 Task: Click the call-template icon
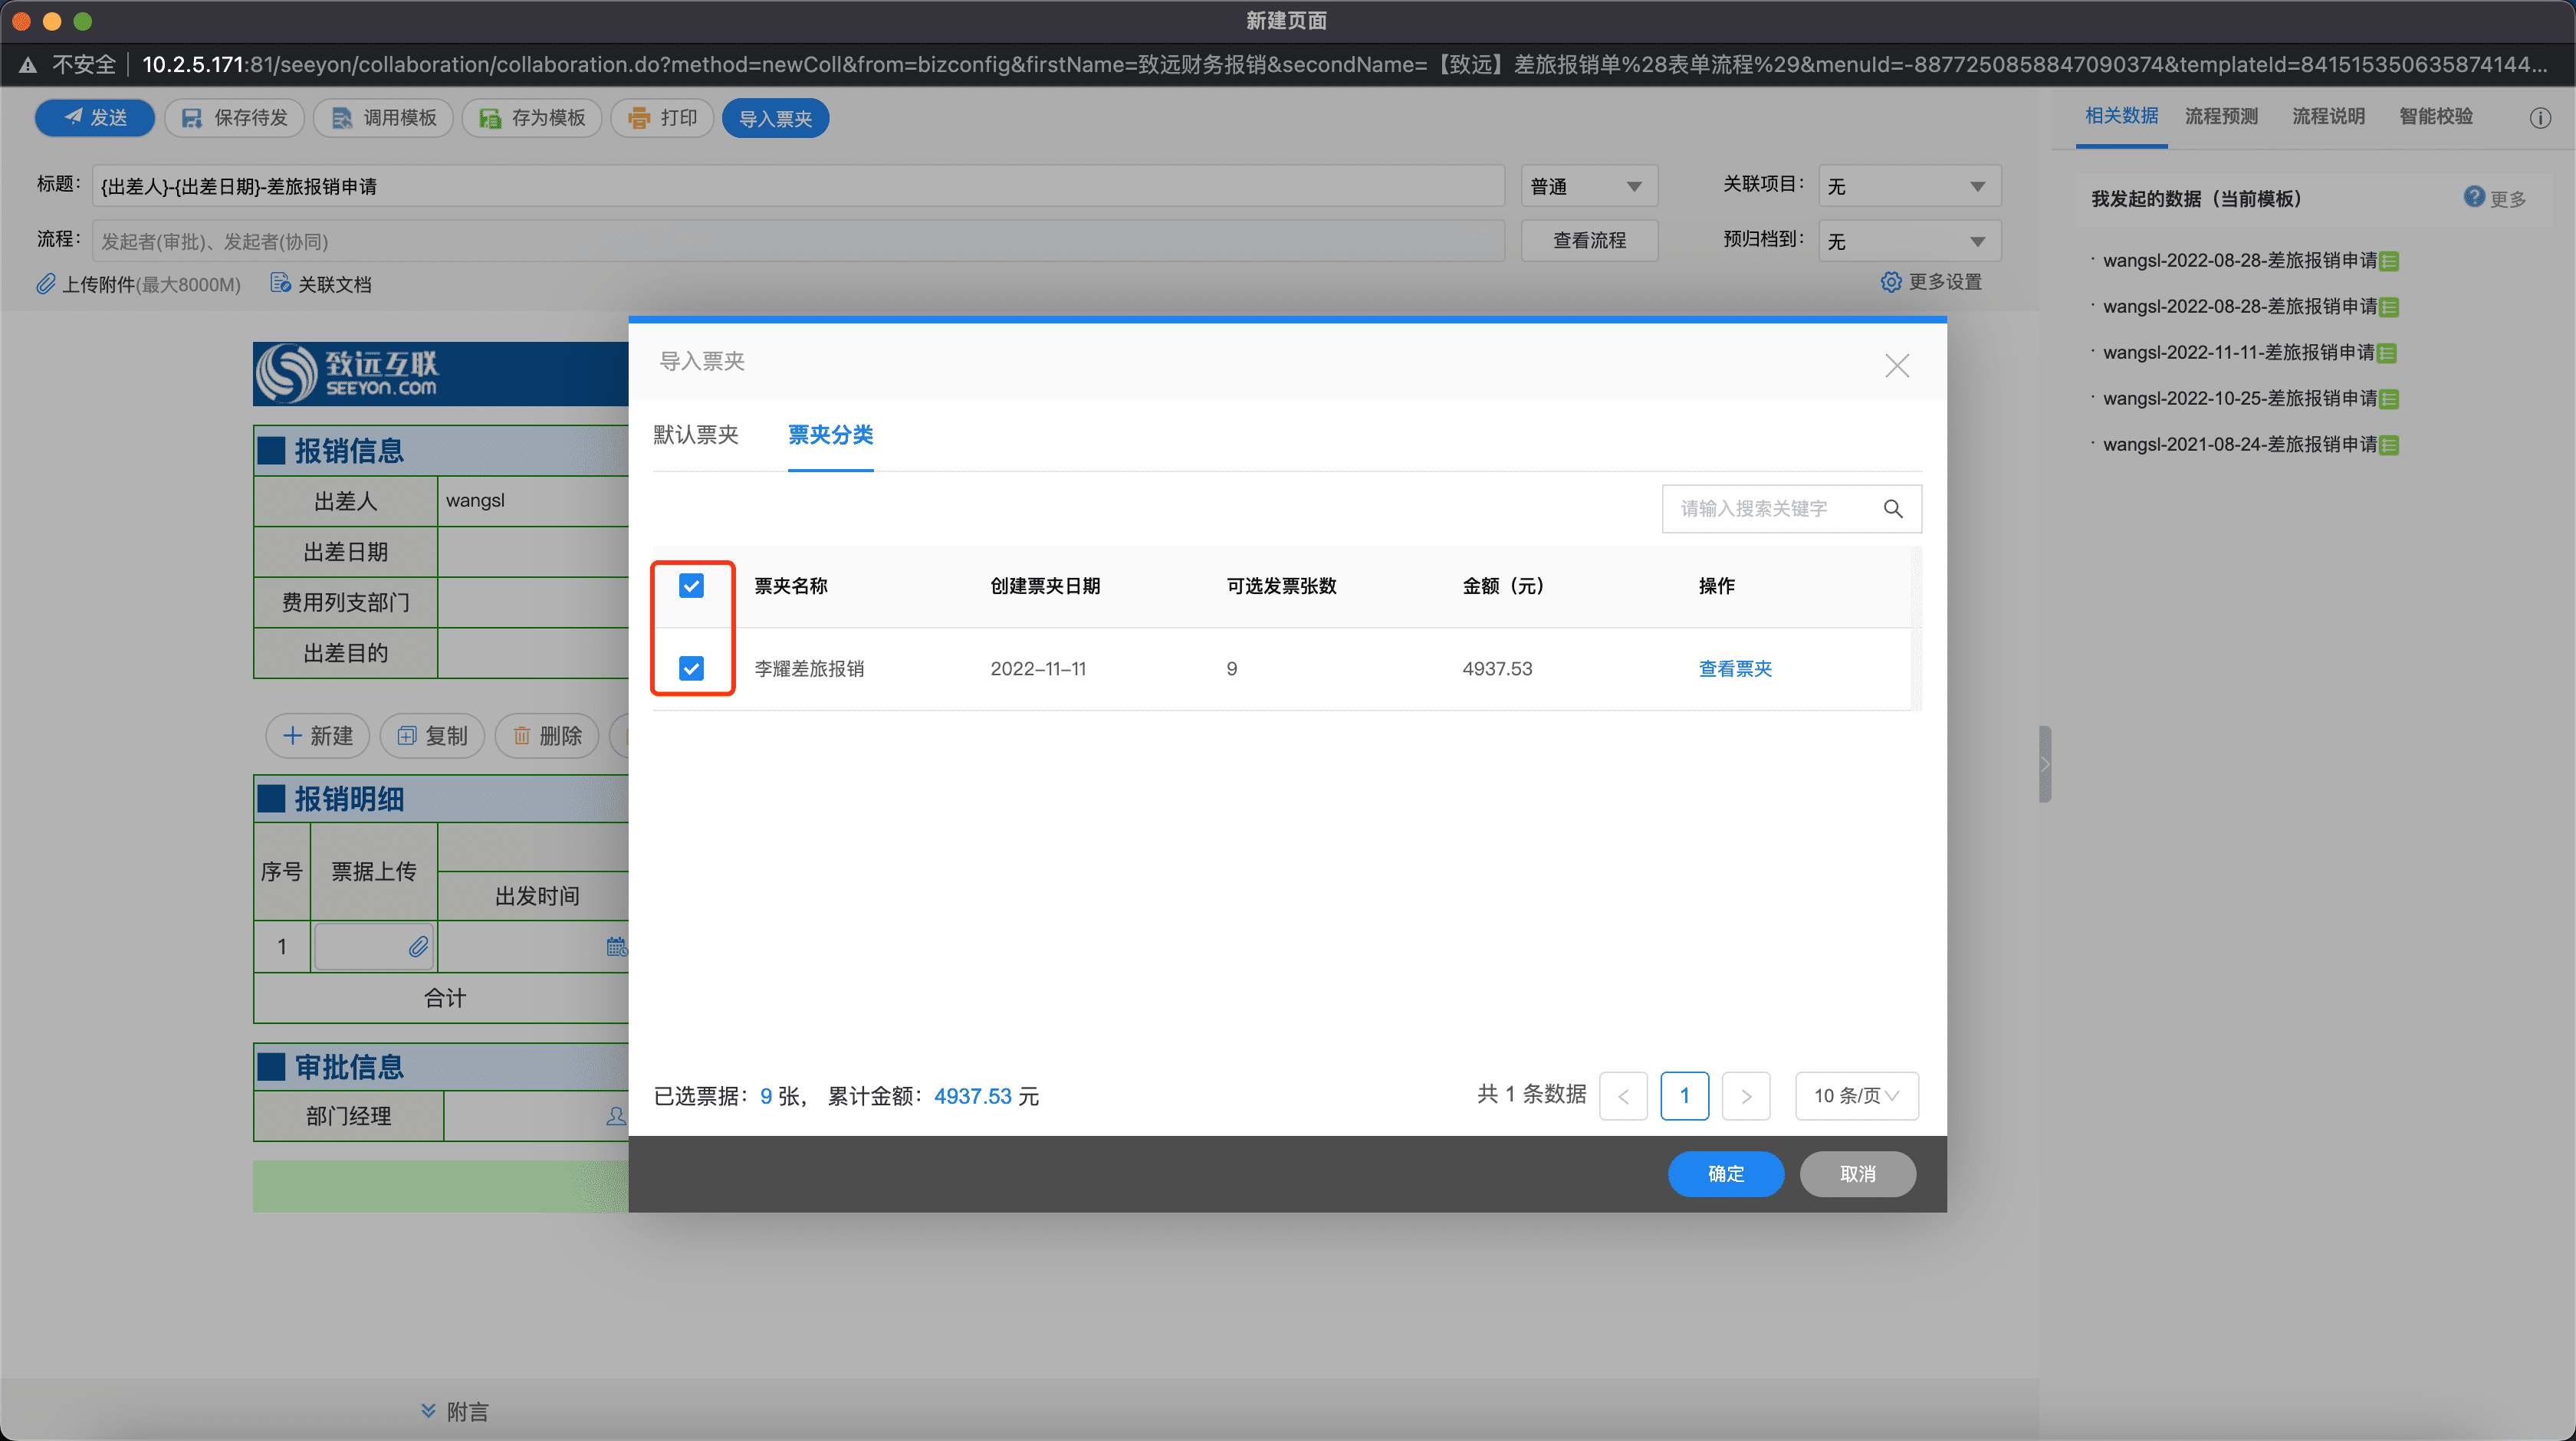tap(341, 118)
